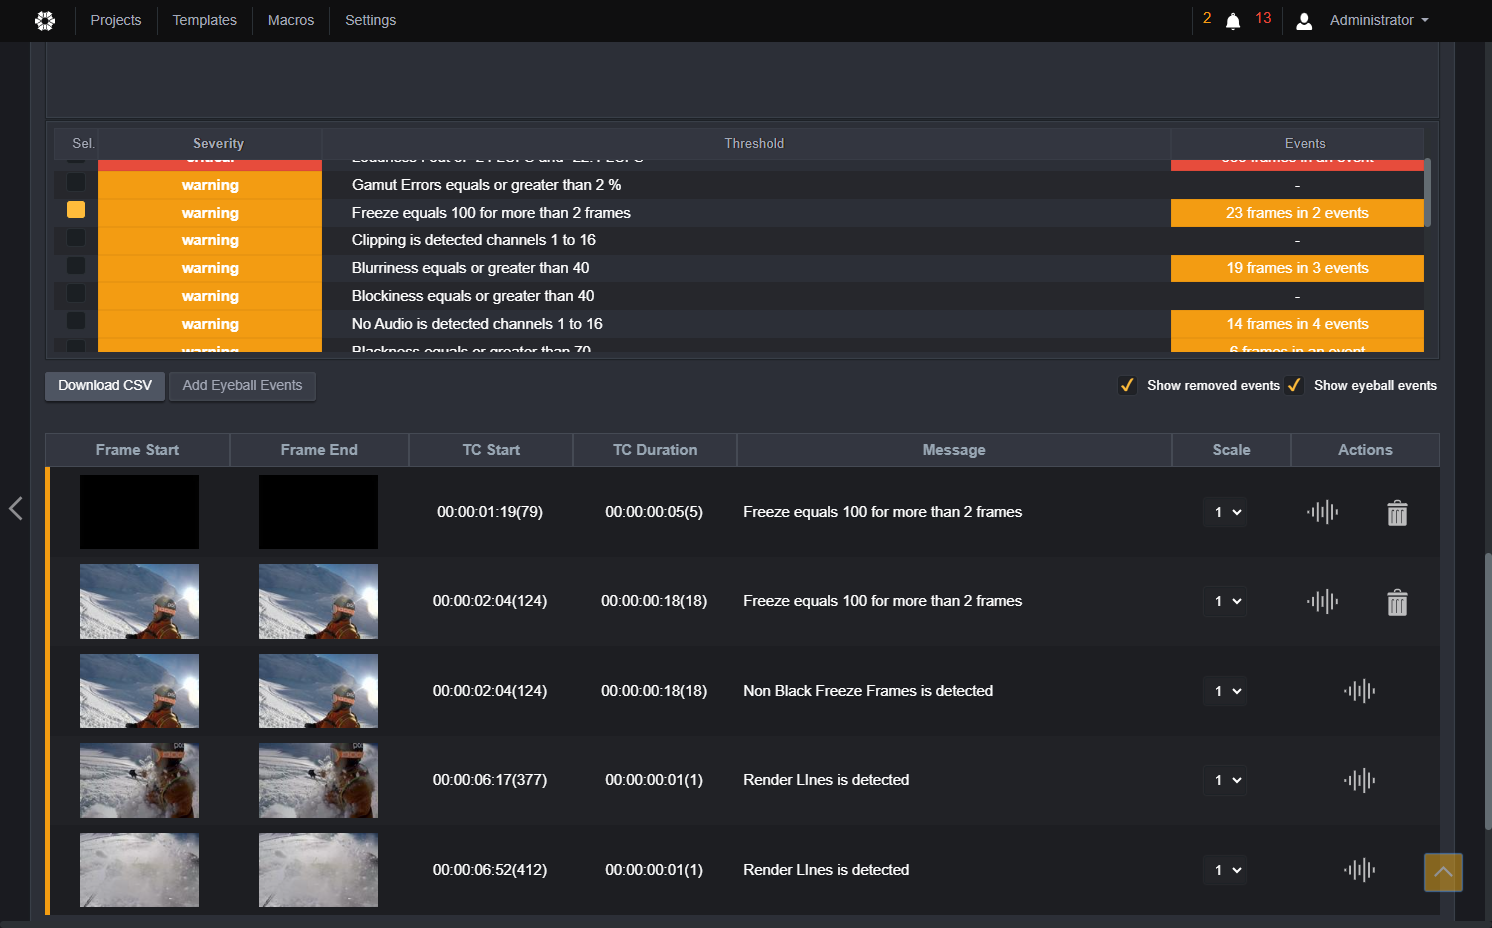Open Scale dropdown for Render Lines at 00:00:06:52(412)

tap(1226, 870)
